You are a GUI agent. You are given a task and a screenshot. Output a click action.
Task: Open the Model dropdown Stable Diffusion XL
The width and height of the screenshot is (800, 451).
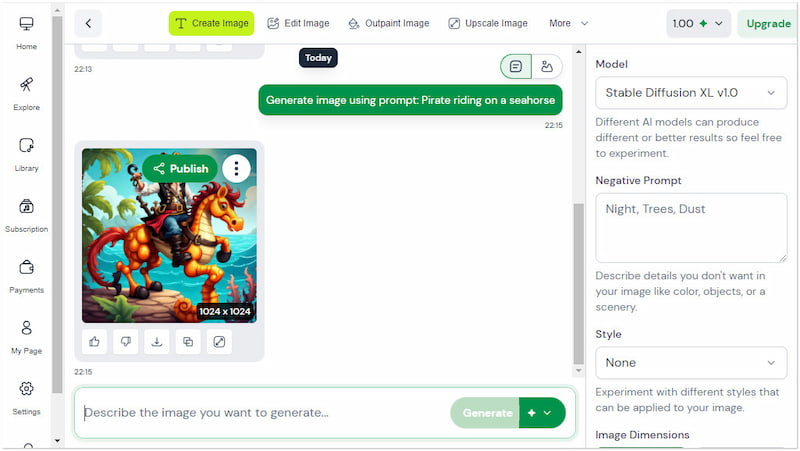tap(690, 93)
